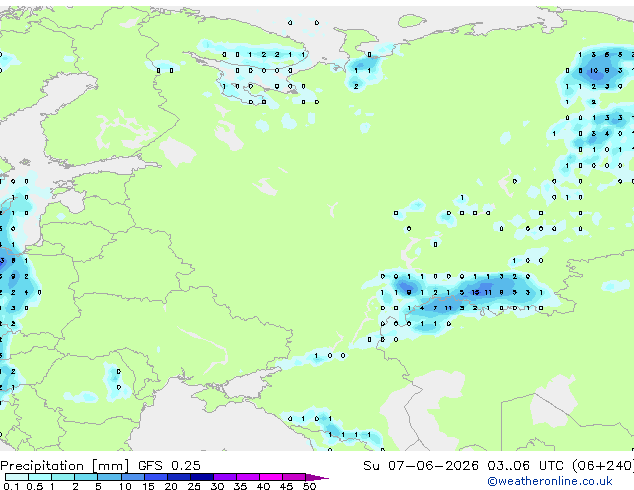Click the '(06+240)' forecast hour text
The height and width of the screenshot is (490, 634).
point(603,466)
